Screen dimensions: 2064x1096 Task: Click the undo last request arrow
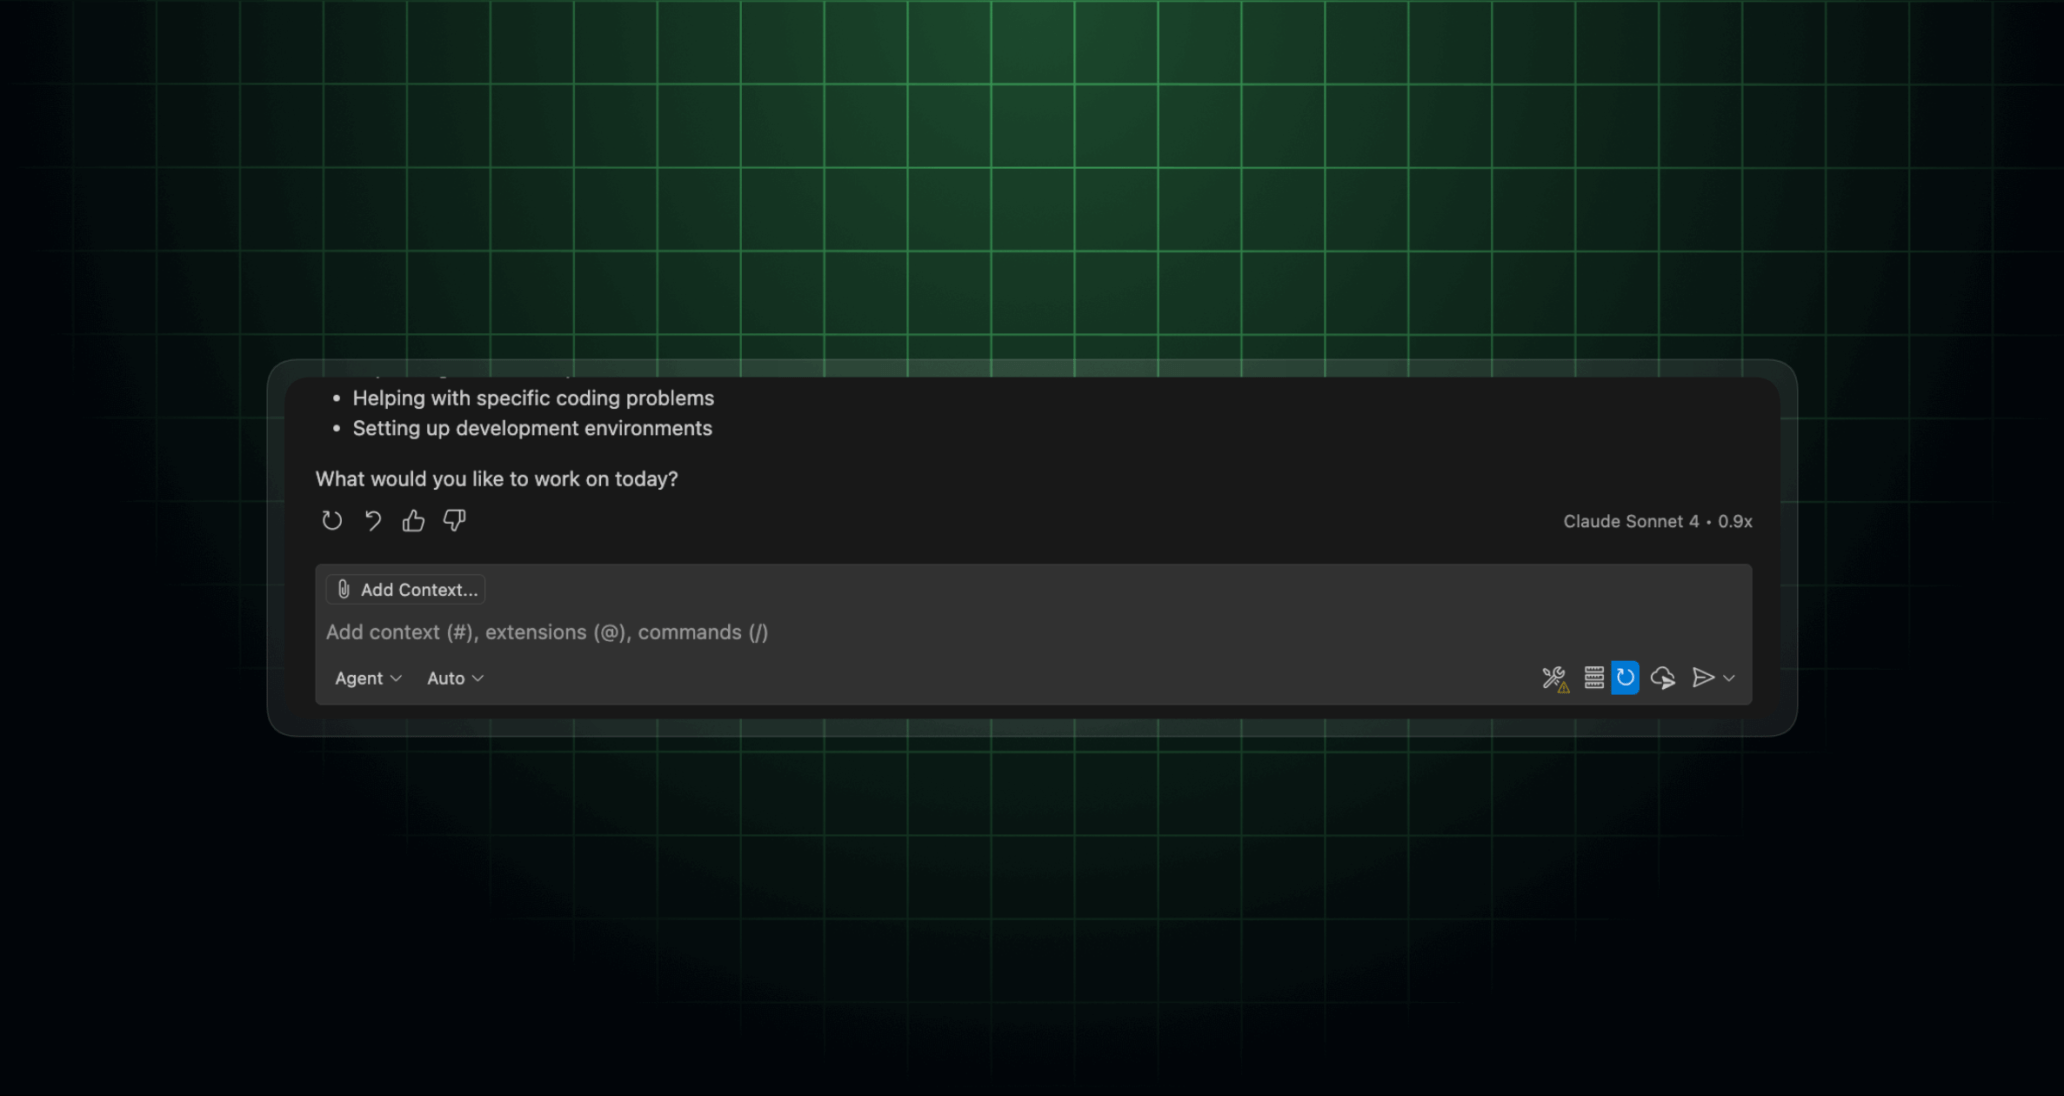pos(373,521)
